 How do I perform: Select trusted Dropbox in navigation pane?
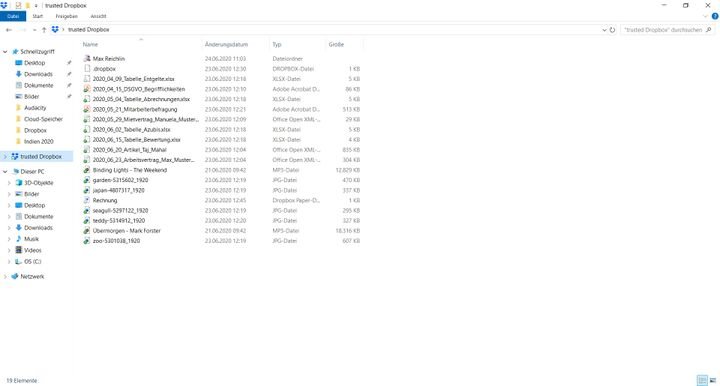click(x=41, y=157)
